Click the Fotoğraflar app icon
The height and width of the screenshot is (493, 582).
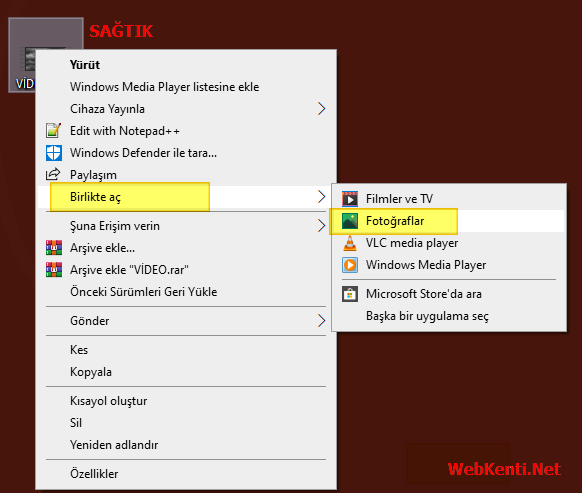350,221
